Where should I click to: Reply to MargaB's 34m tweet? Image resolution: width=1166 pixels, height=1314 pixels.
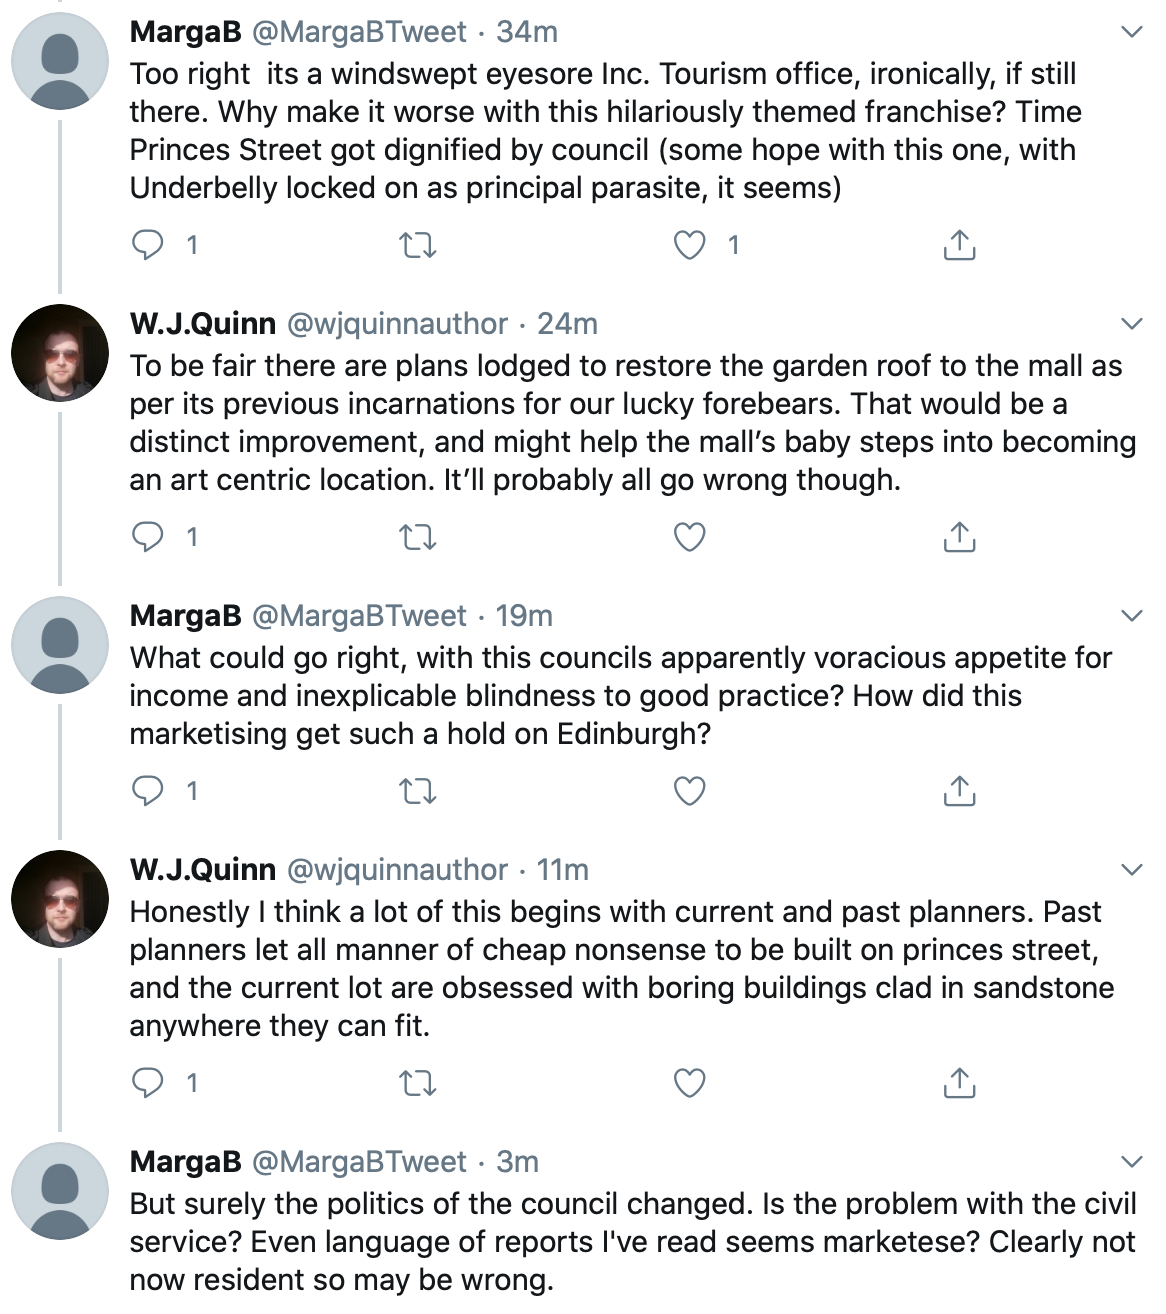[x=148, y=245]
